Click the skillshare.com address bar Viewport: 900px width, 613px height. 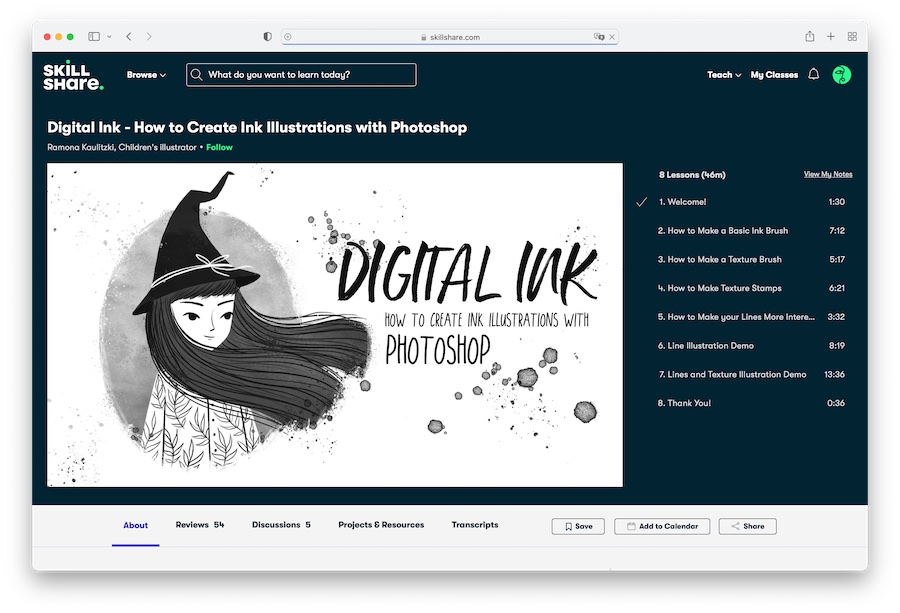[449, 37]
